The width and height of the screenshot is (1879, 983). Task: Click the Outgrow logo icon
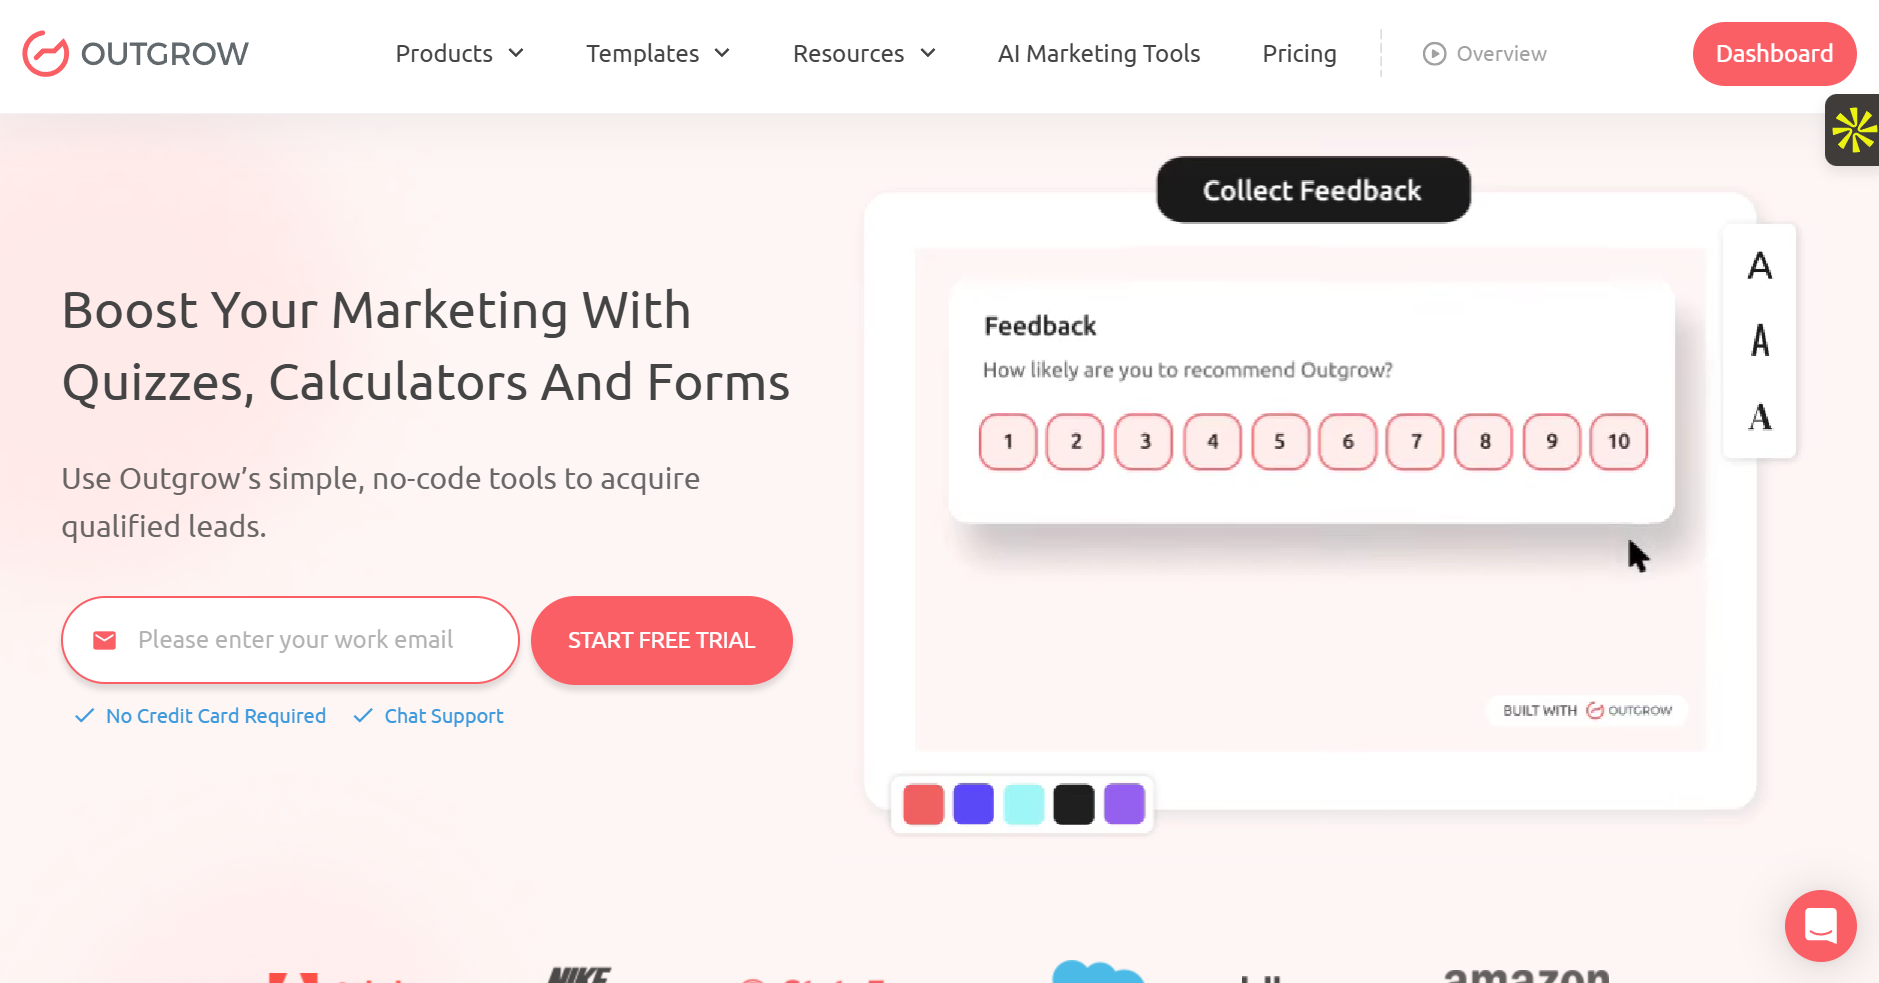[x=46, y=54]
